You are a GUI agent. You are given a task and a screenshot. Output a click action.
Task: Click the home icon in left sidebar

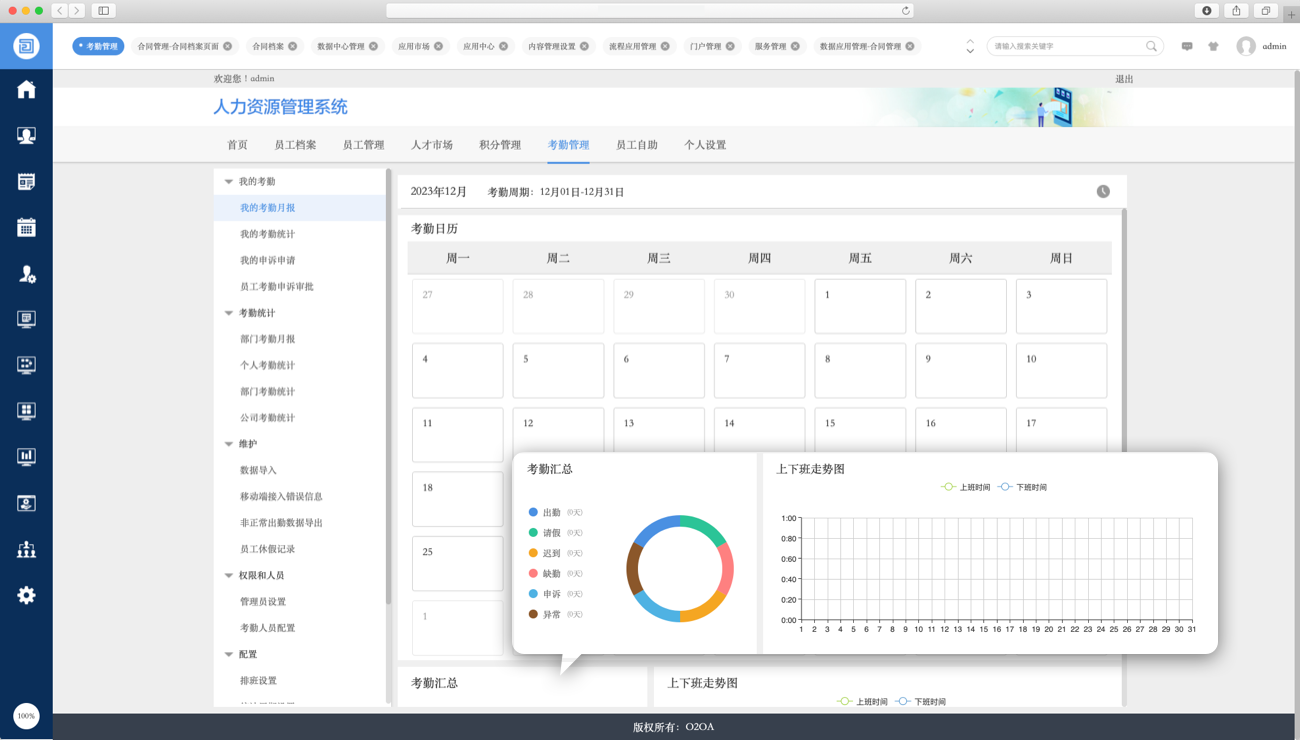(26, 90)
